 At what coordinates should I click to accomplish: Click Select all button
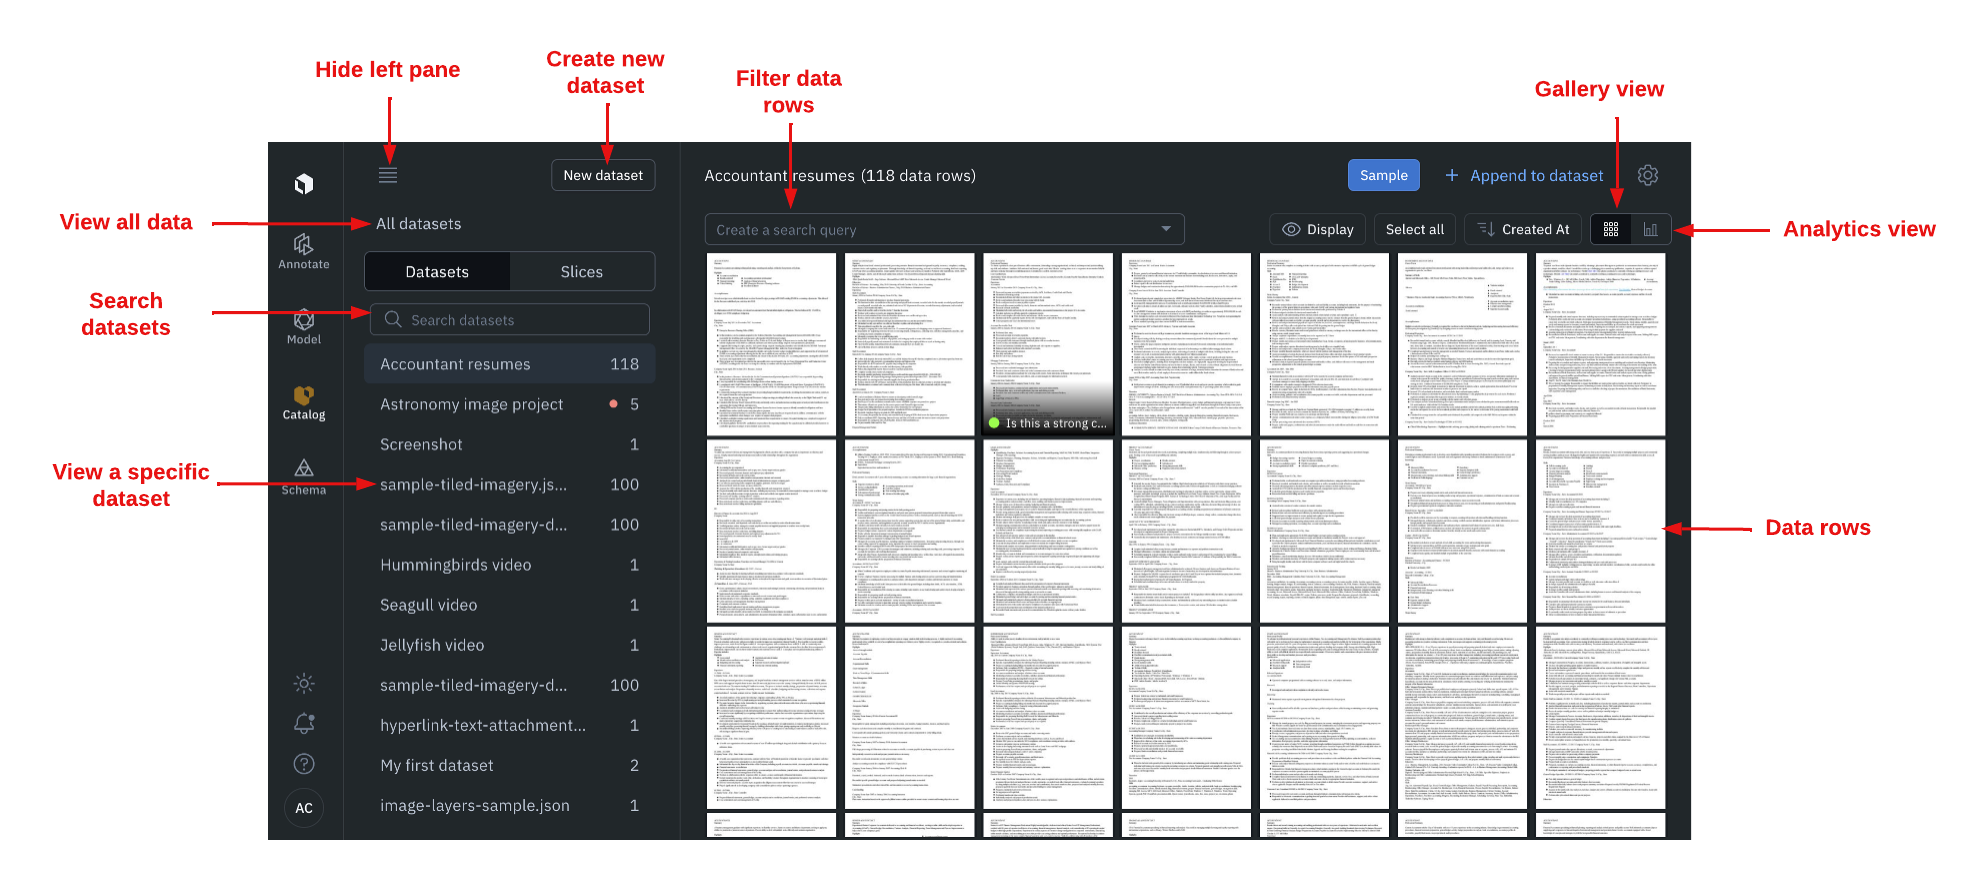1415,229
